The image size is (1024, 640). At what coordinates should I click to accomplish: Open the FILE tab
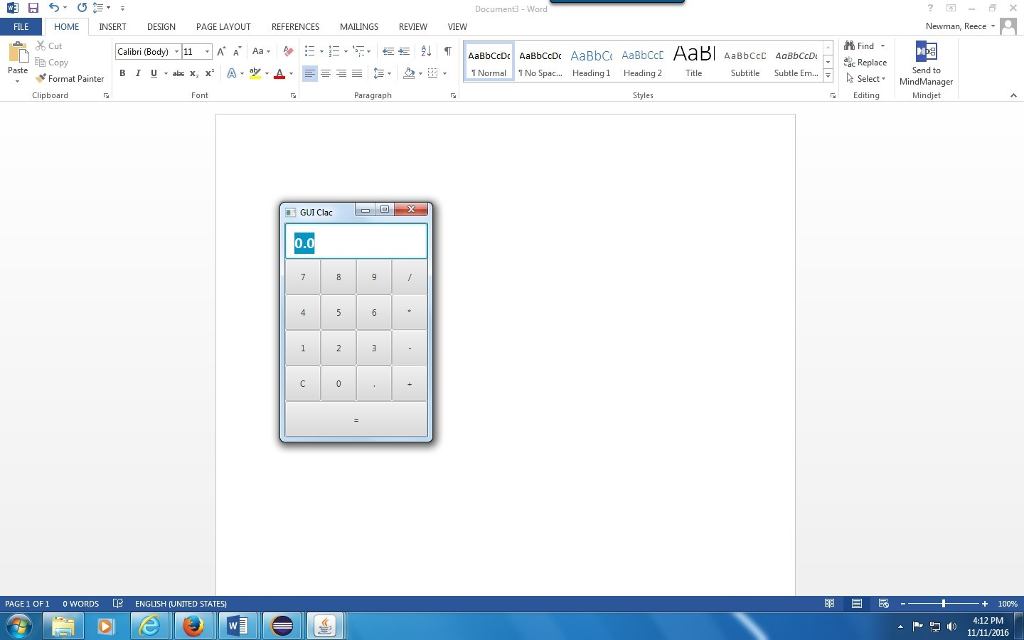pos(21,27)
